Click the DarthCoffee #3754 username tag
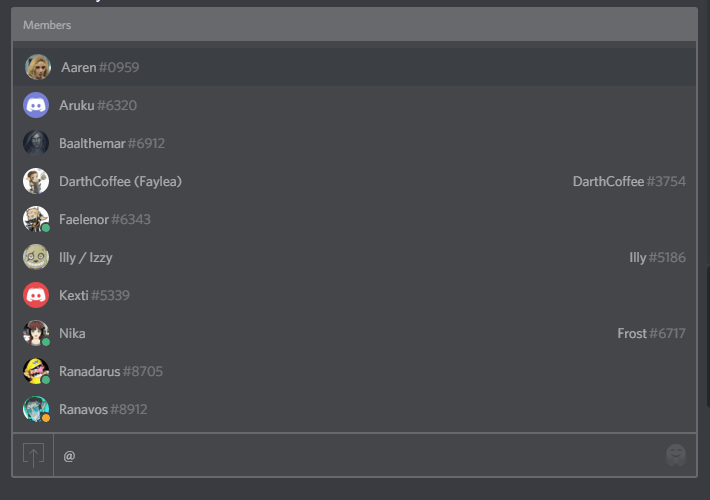 pyautogui.click(x=629, y=182)
